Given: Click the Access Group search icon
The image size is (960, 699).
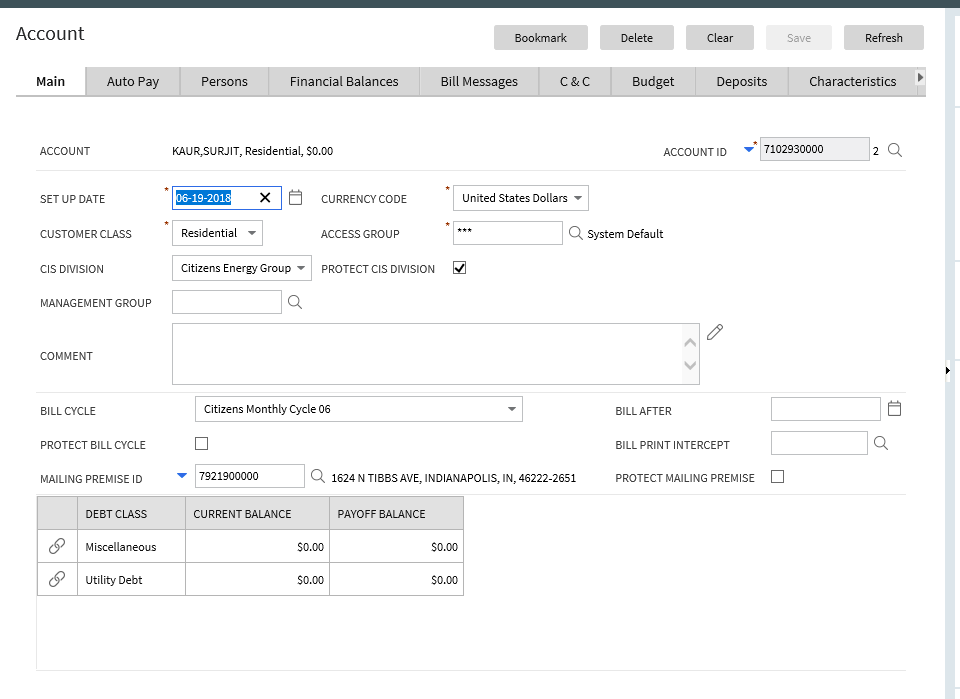Looking at the screenshot, I should pyautogui.click(x=575, y=233).
